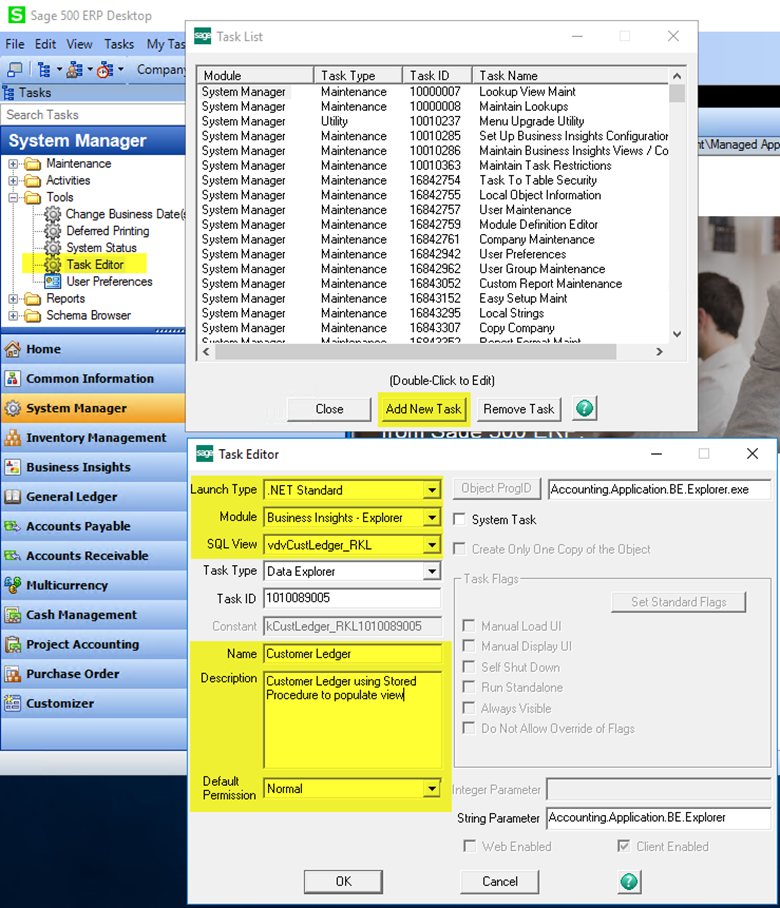Screen dimensions: 780x908
Task: Click the green help icon in Task Editor
Action: (629, 881)
